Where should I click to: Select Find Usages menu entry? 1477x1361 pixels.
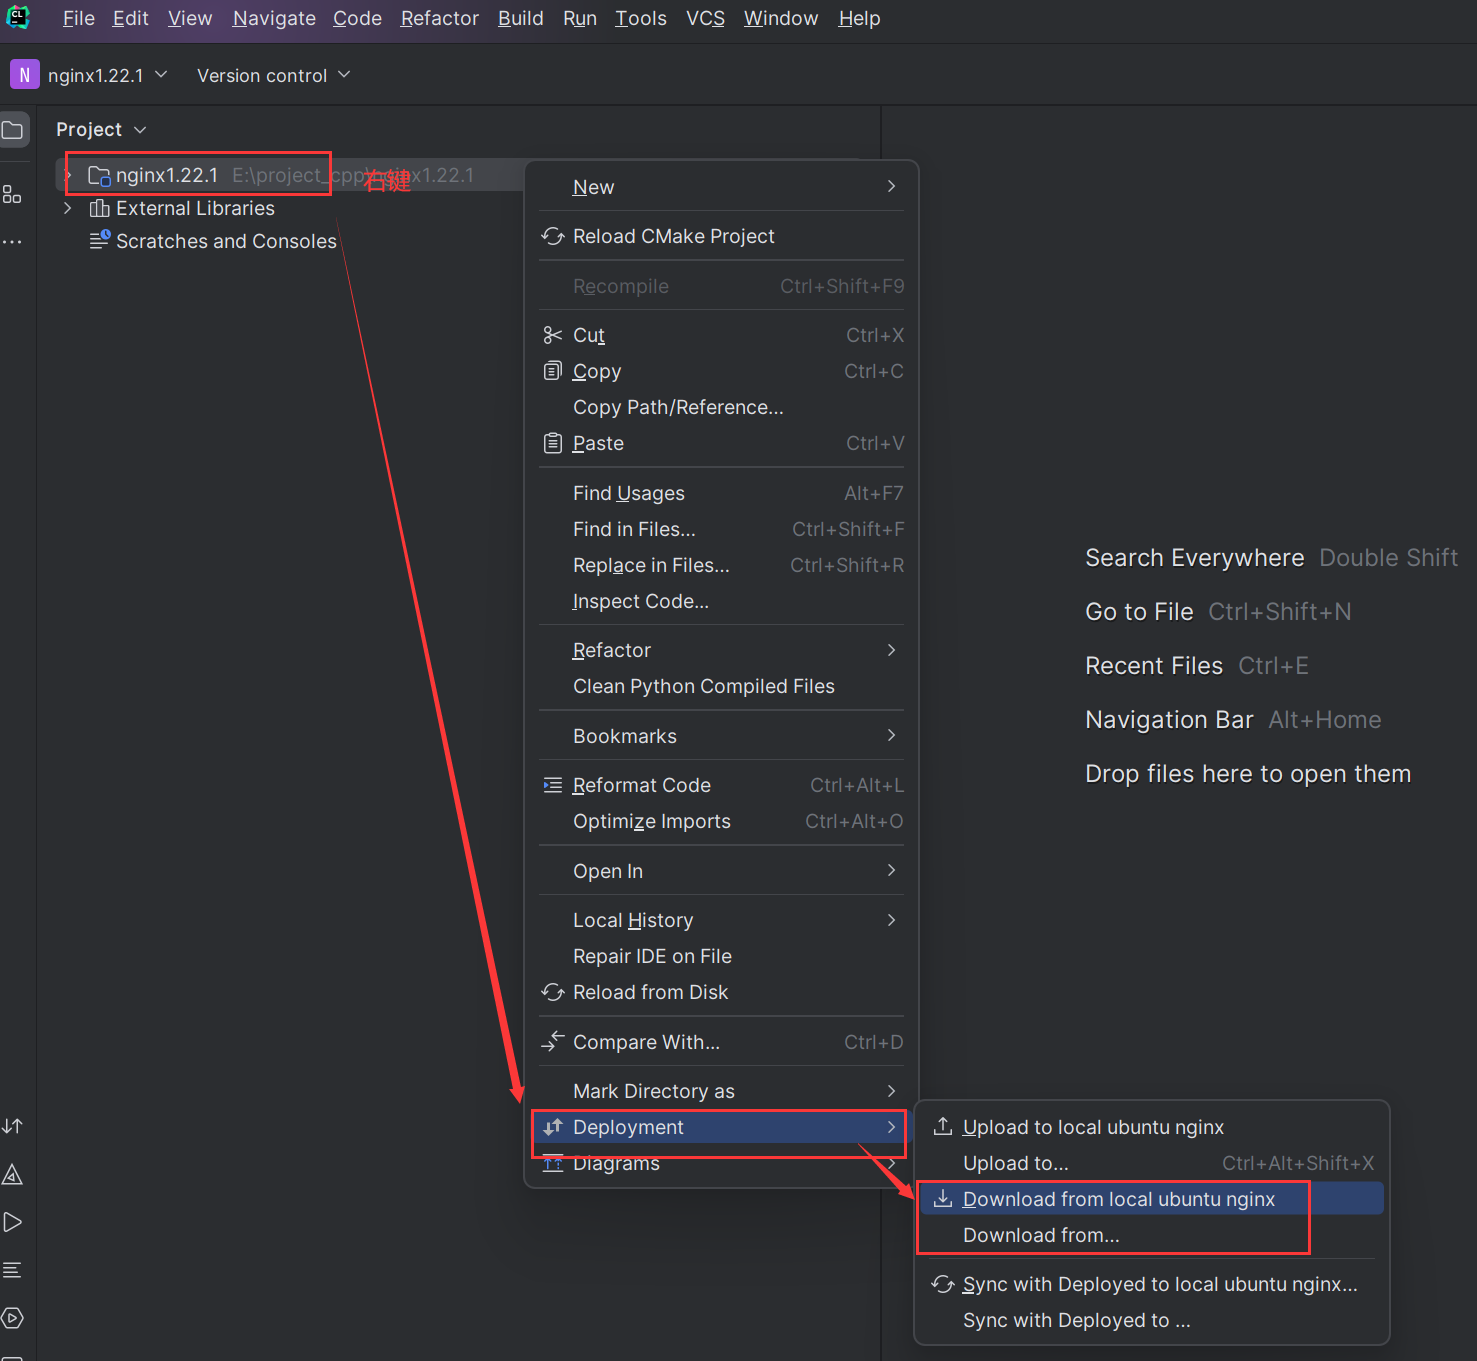click(721, 493)
